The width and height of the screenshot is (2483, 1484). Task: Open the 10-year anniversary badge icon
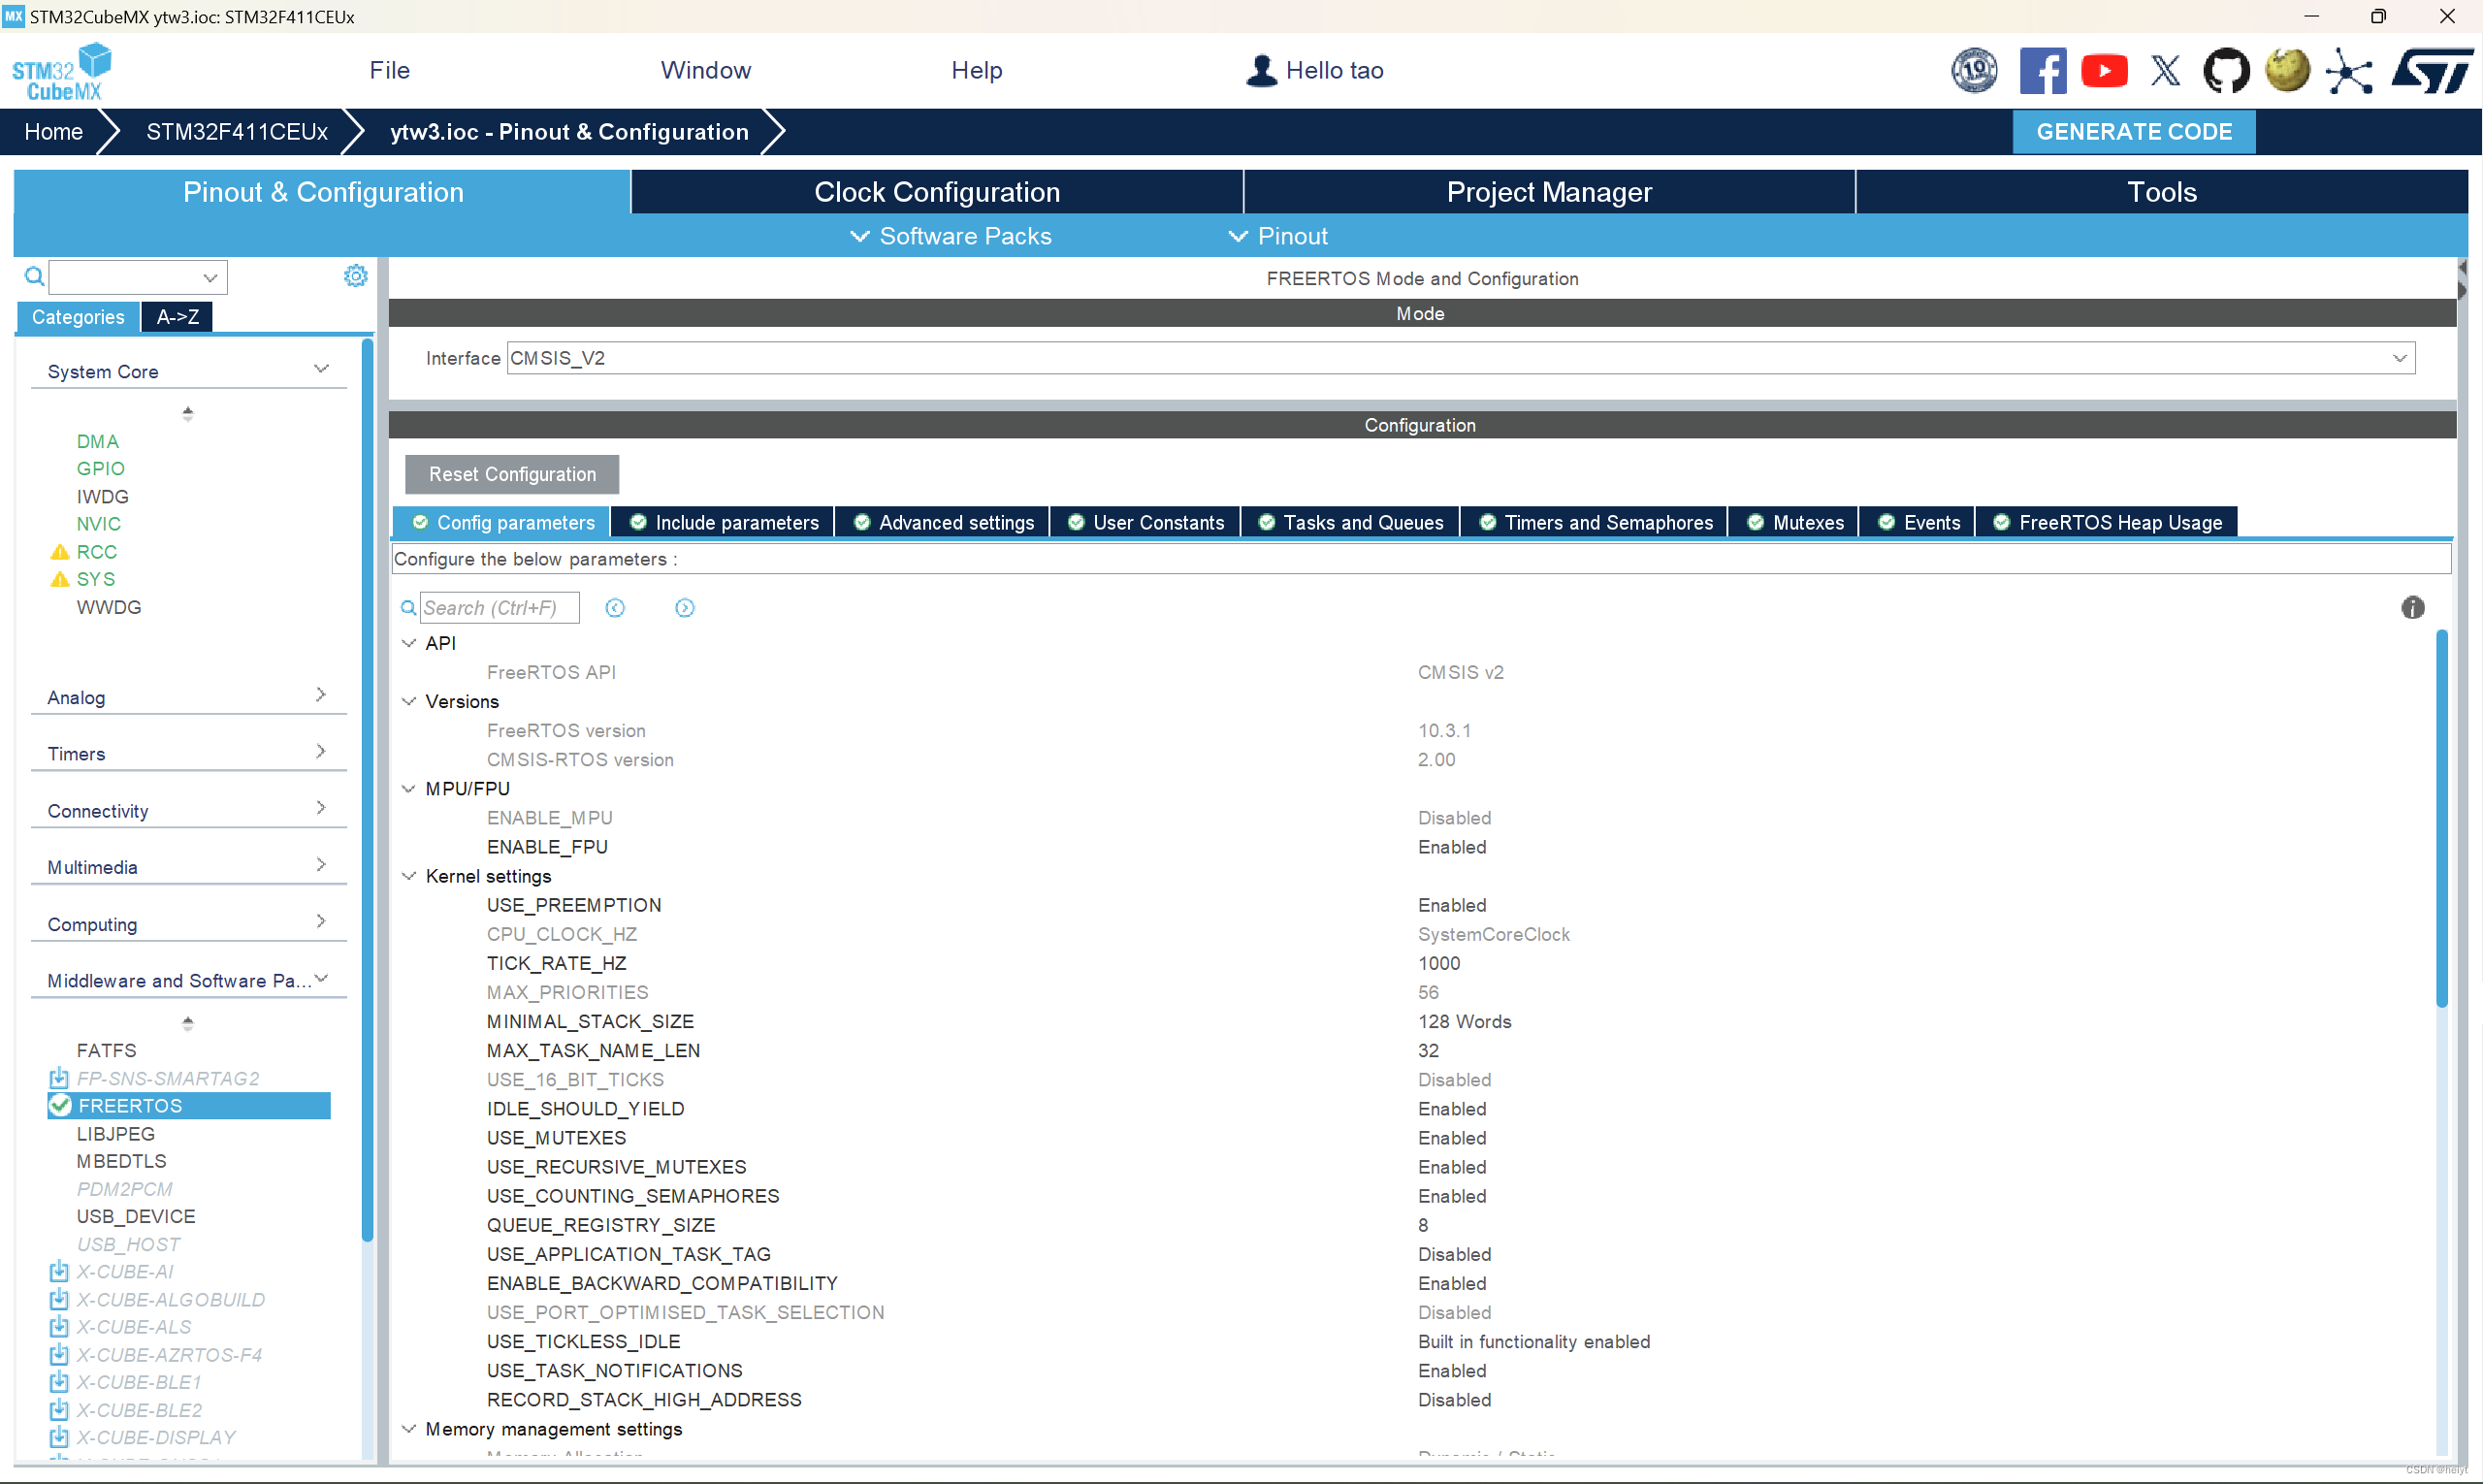pyautogui.click(x=1974, y=71)
